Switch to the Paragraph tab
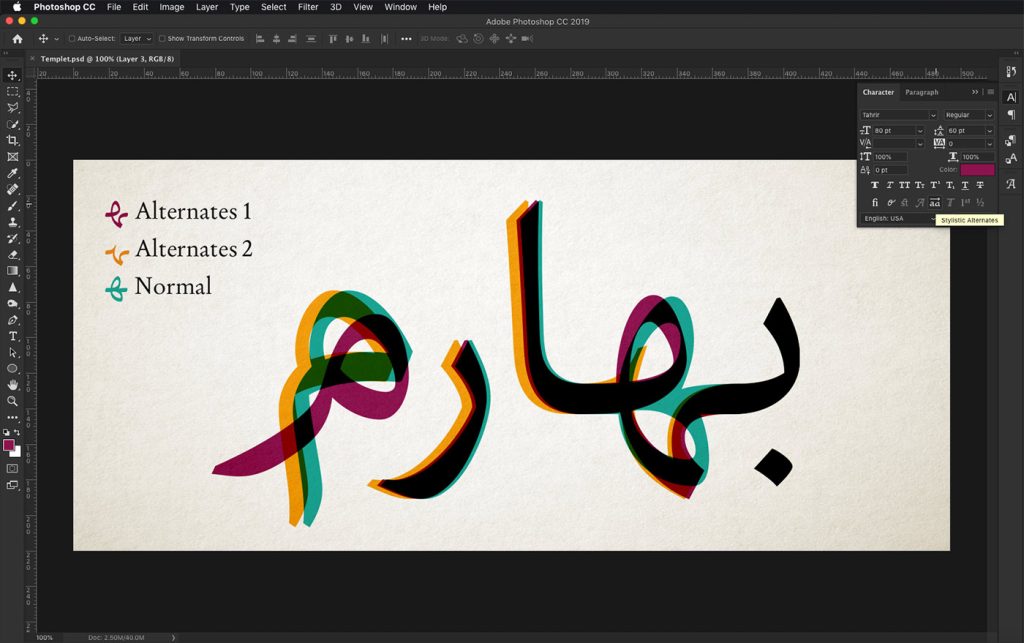This screenshot has height=643, width=1024. coord(921,92)
